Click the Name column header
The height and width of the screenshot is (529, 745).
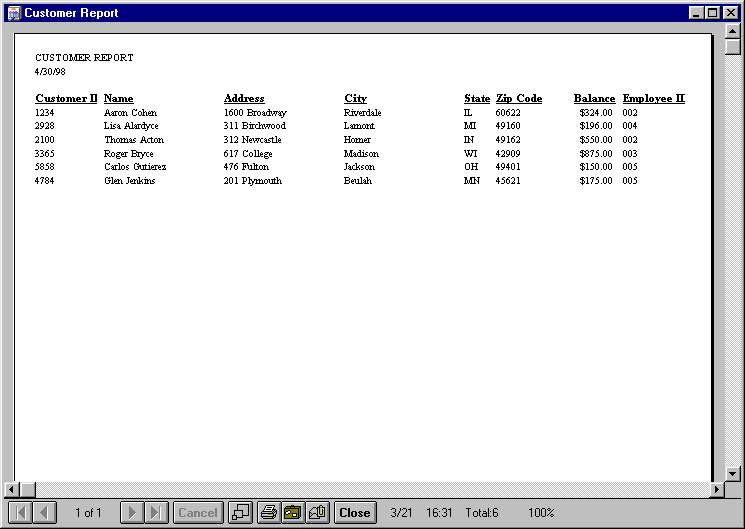coord(119,98)
